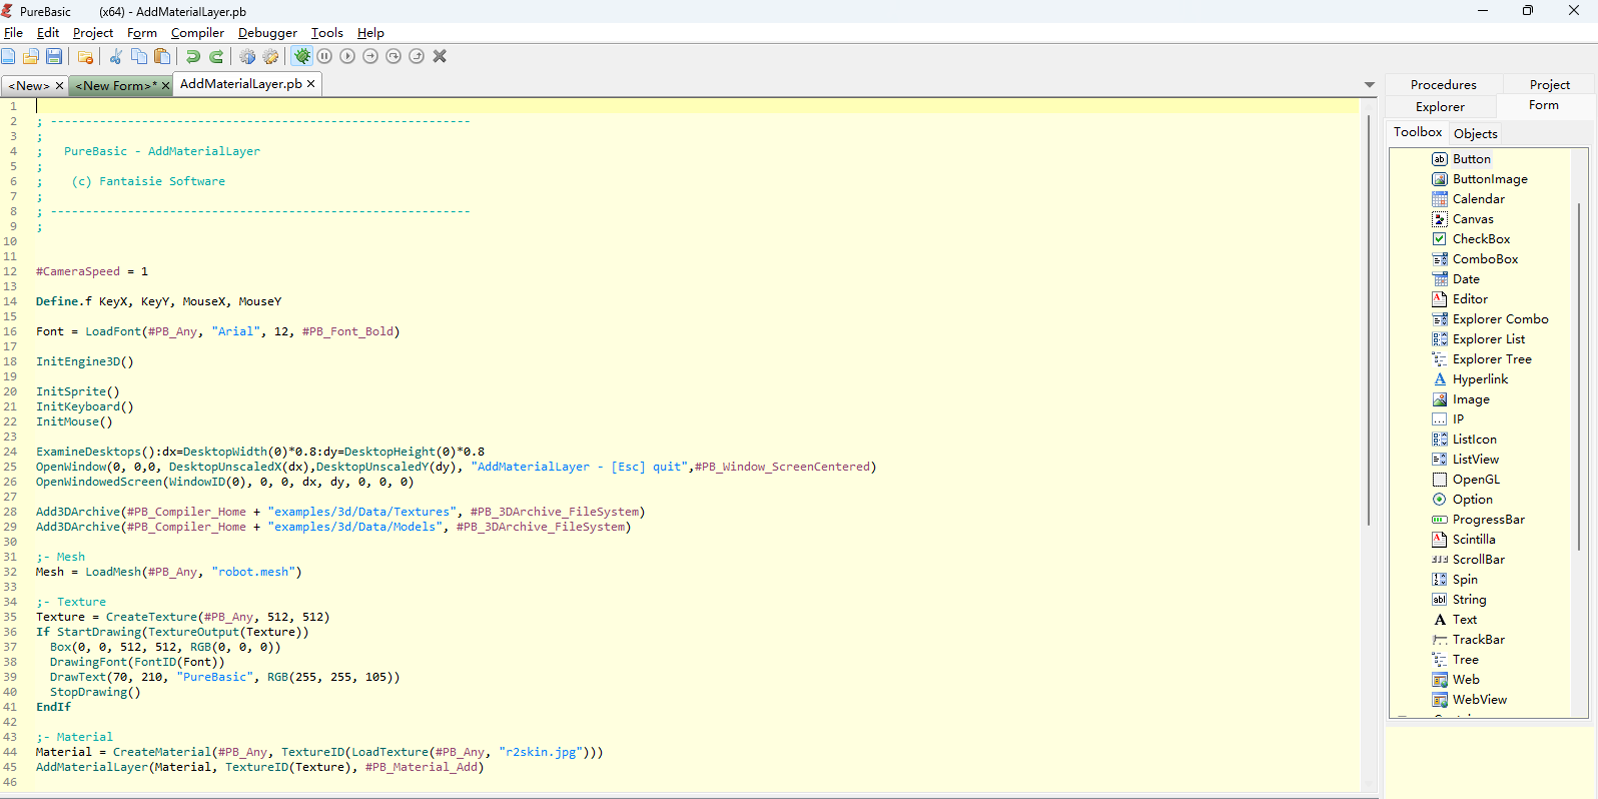Select the Button gadget in toolbox

(1471, 159)
